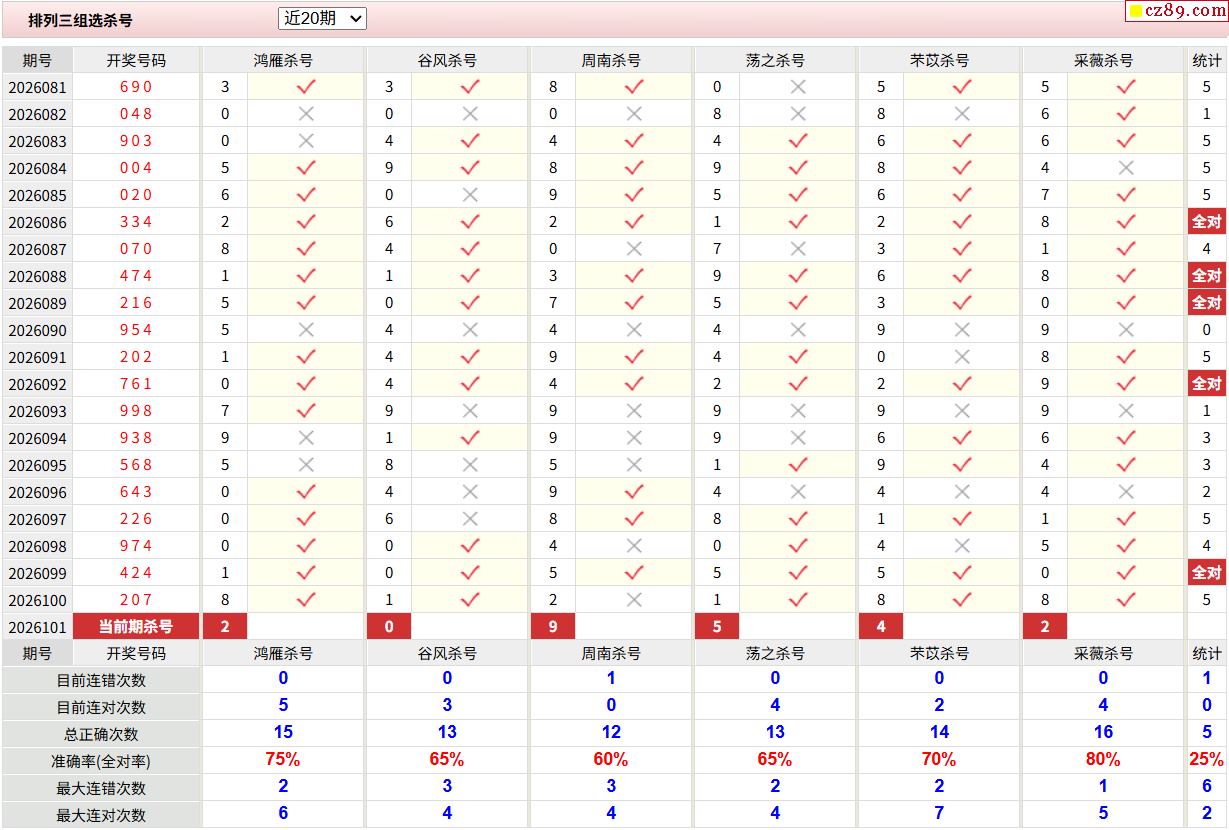Click the 全对 badge in row 2026086
Image resolution: width=1229 pixels, height=830 pixels.
[1206, 222]
